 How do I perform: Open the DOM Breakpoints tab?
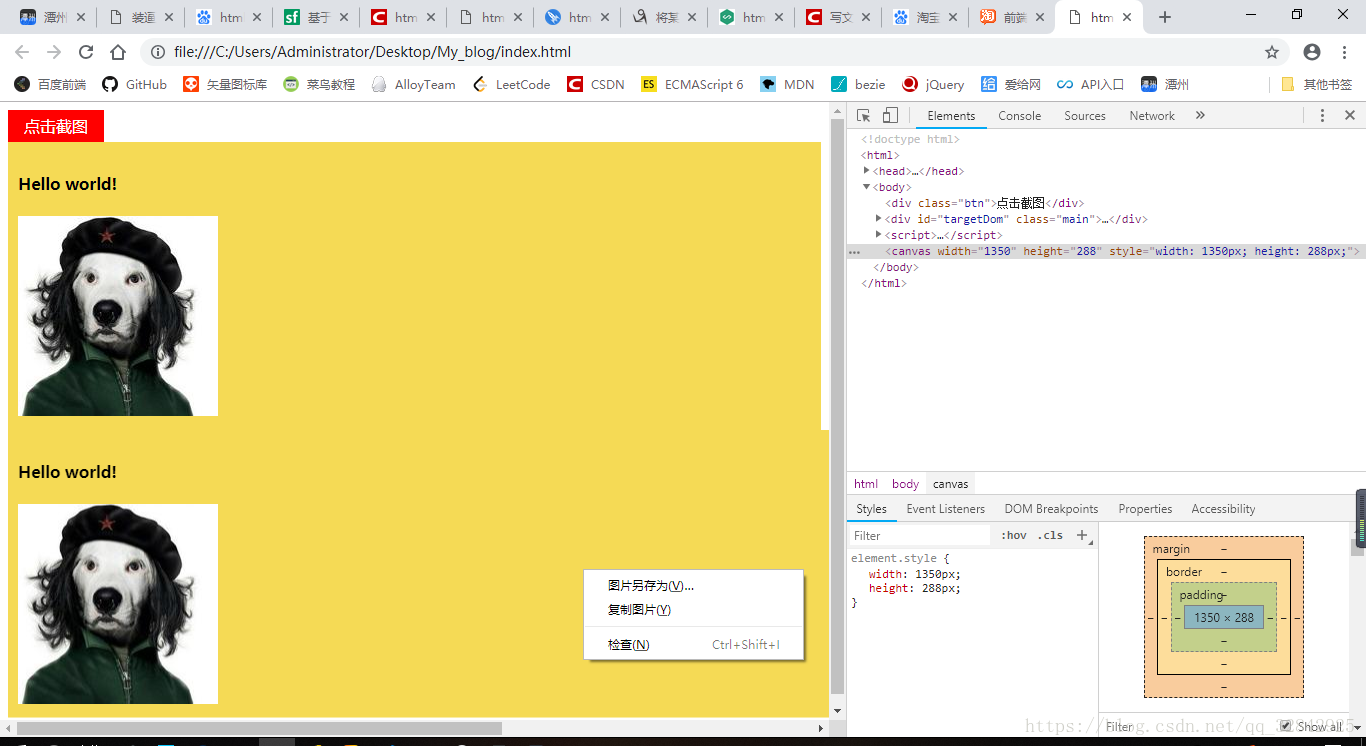point(1051,509)
